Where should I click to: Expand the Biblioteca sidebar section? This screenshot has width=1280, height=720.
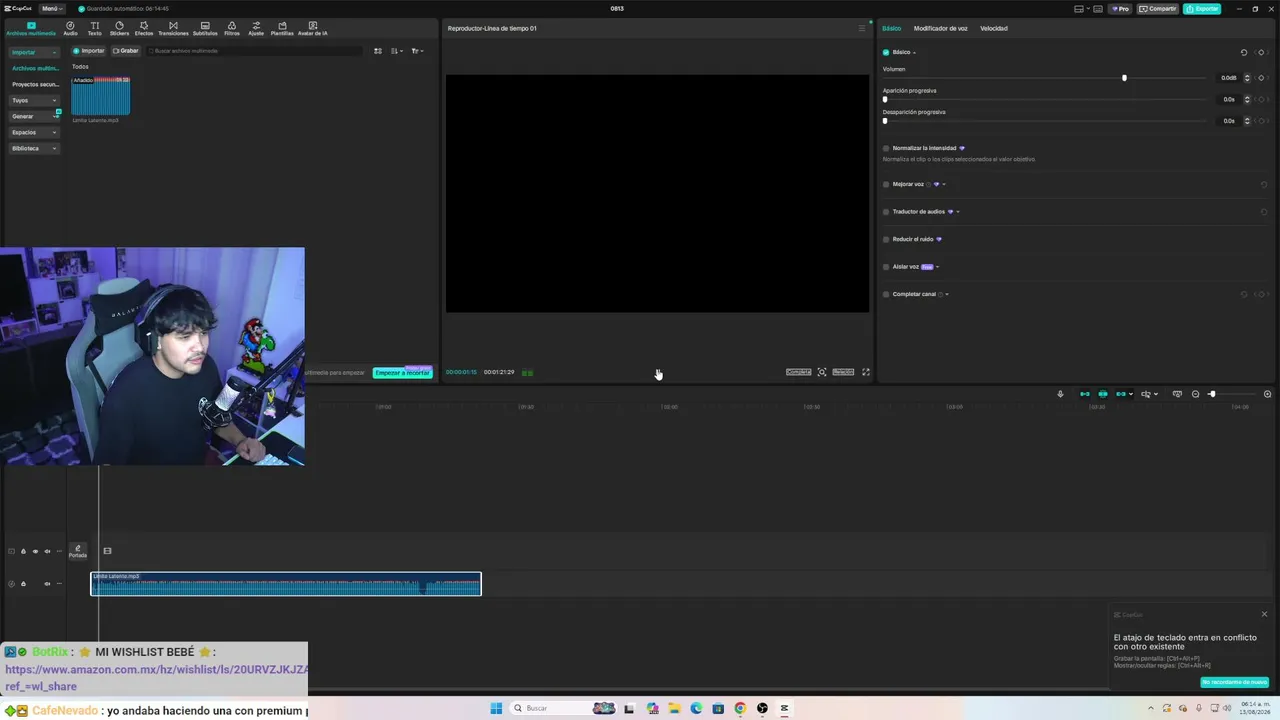point(33,148)
